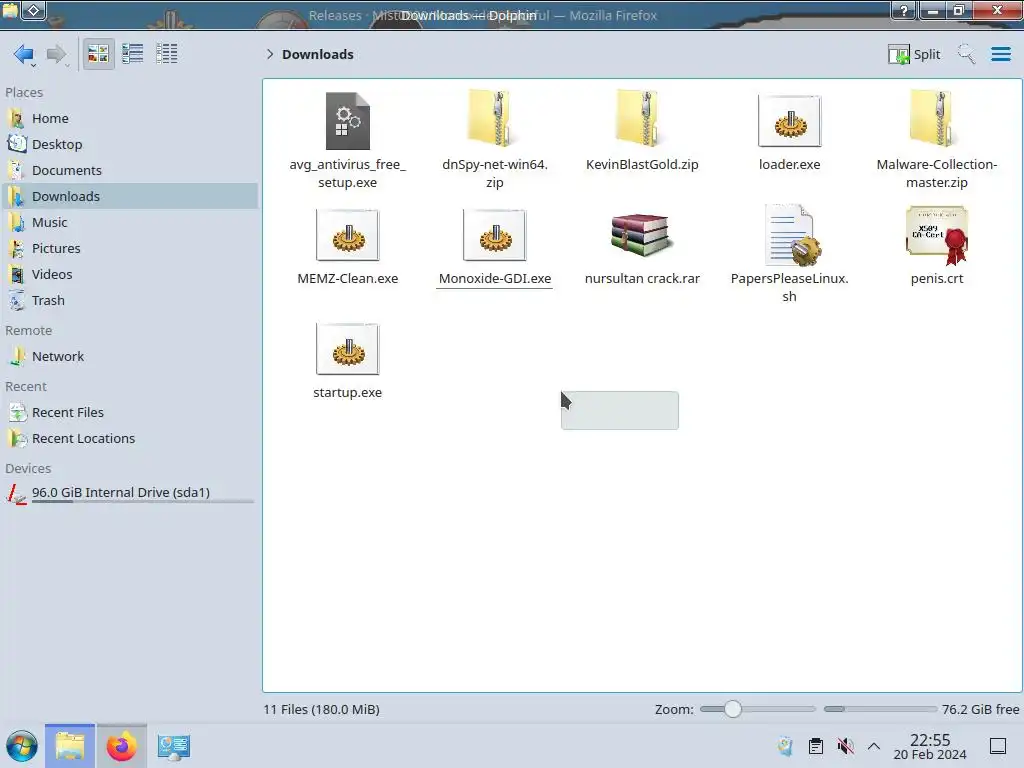Screen dimensions: 1024x768
Task: Open Music folder in Places
Action: click(129, 223)
